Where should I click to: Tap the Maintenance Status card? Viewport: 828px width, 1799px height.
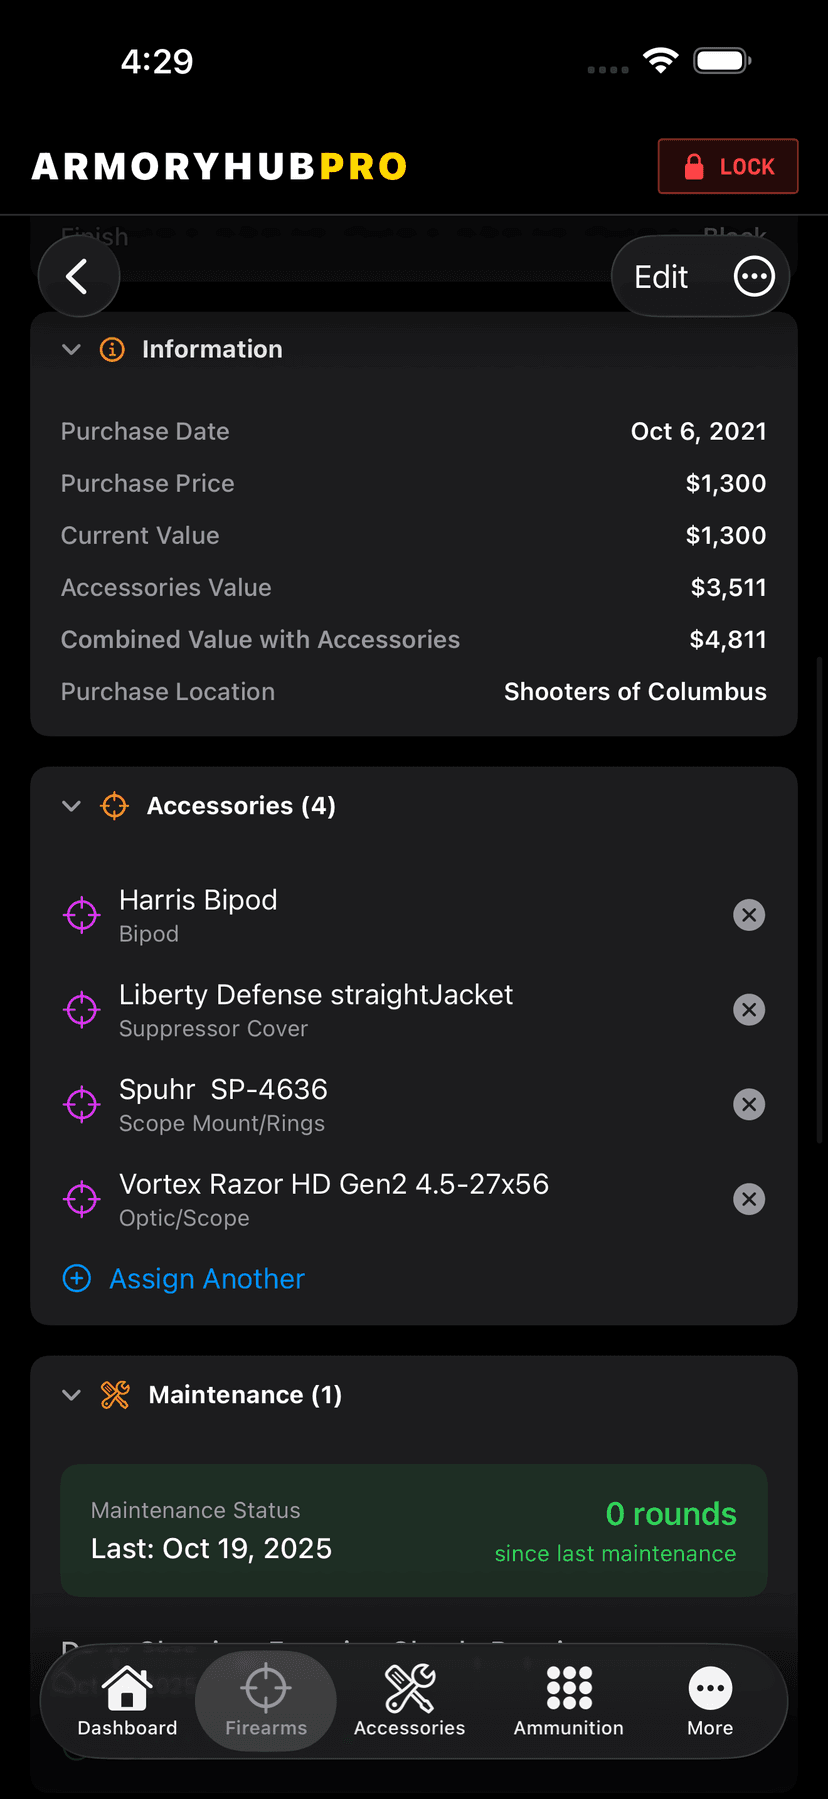click(x=413, y=1530)
